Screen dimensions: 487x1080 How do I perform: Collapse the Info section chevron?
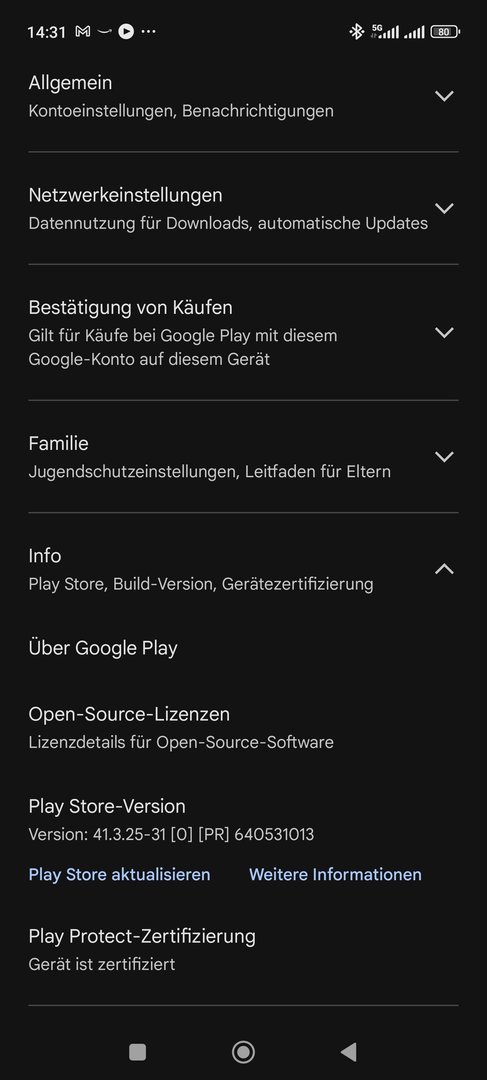tap(444, 569)
